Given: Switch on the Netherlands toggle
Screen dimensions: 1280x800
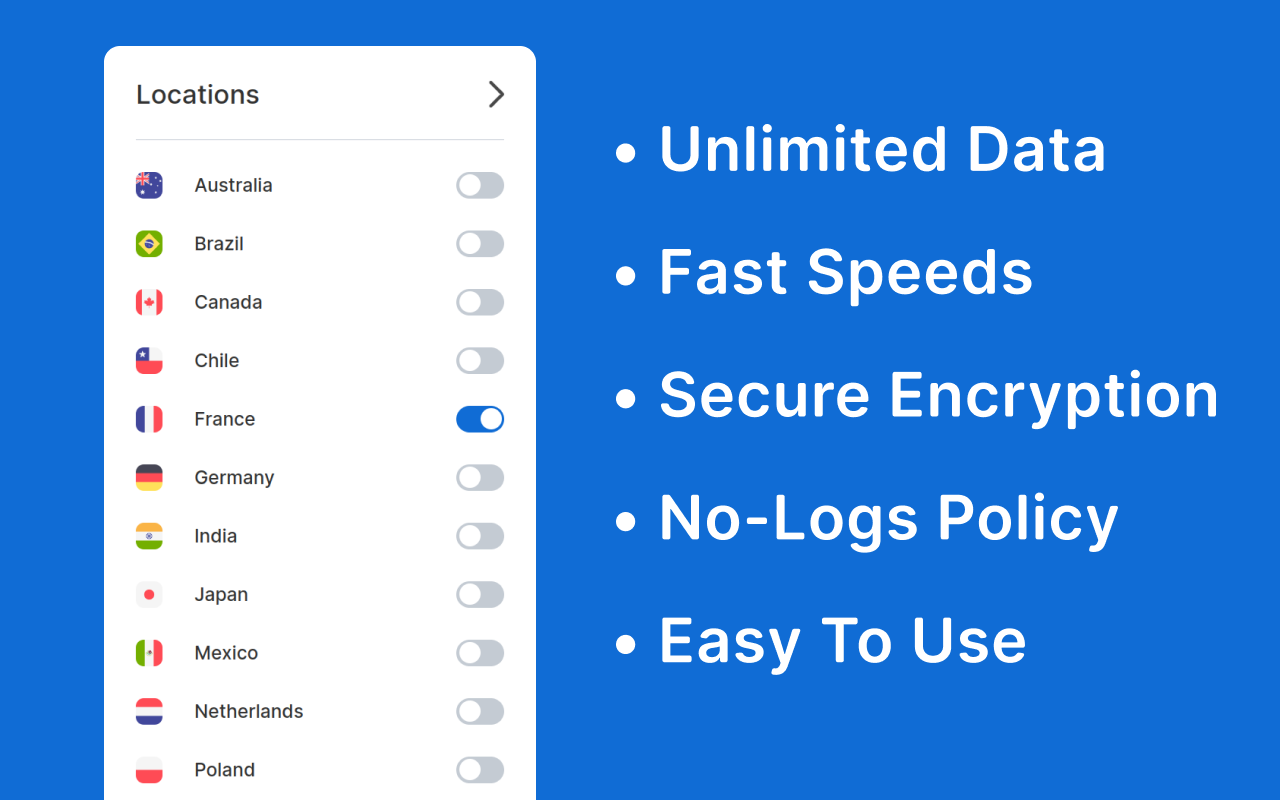Looking at the screenshot, I should (480, 712).
